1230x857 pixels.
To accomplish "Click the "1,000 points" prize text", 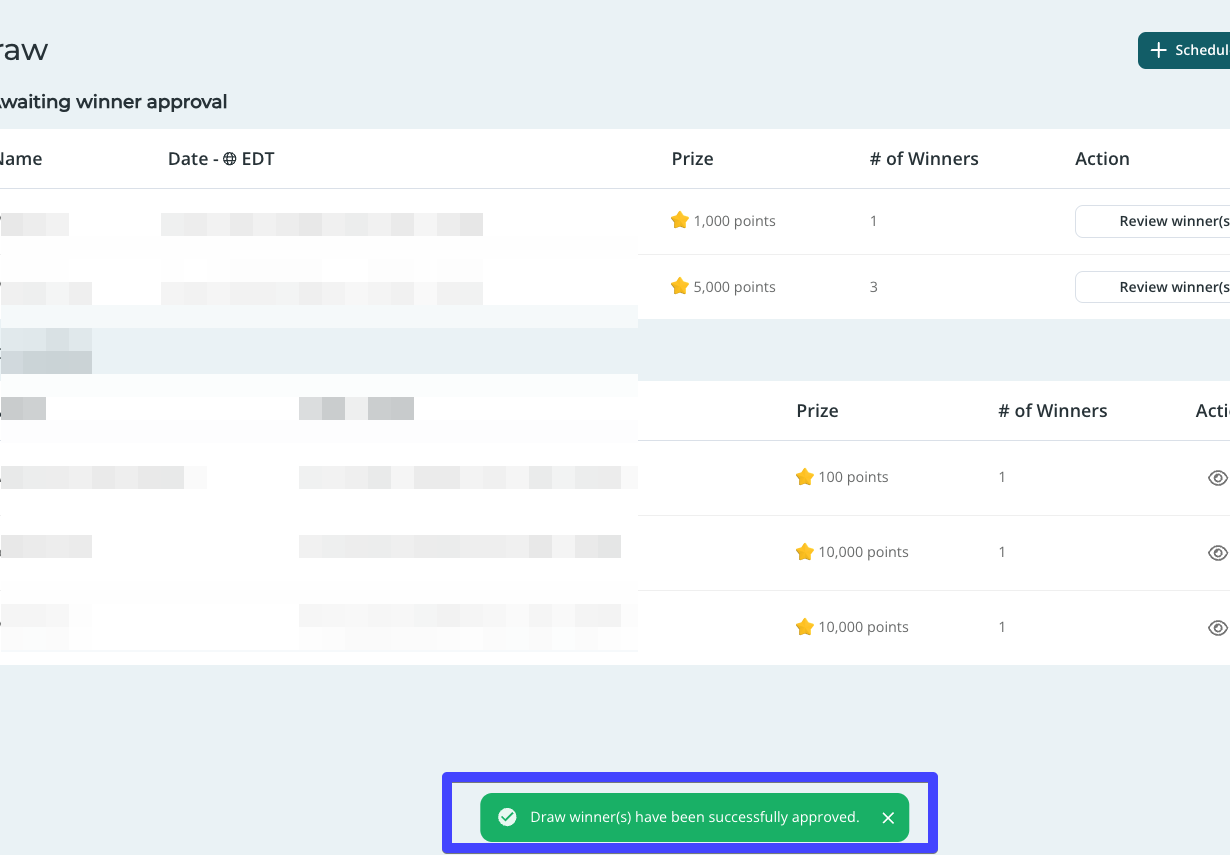I will pos(735,221).
